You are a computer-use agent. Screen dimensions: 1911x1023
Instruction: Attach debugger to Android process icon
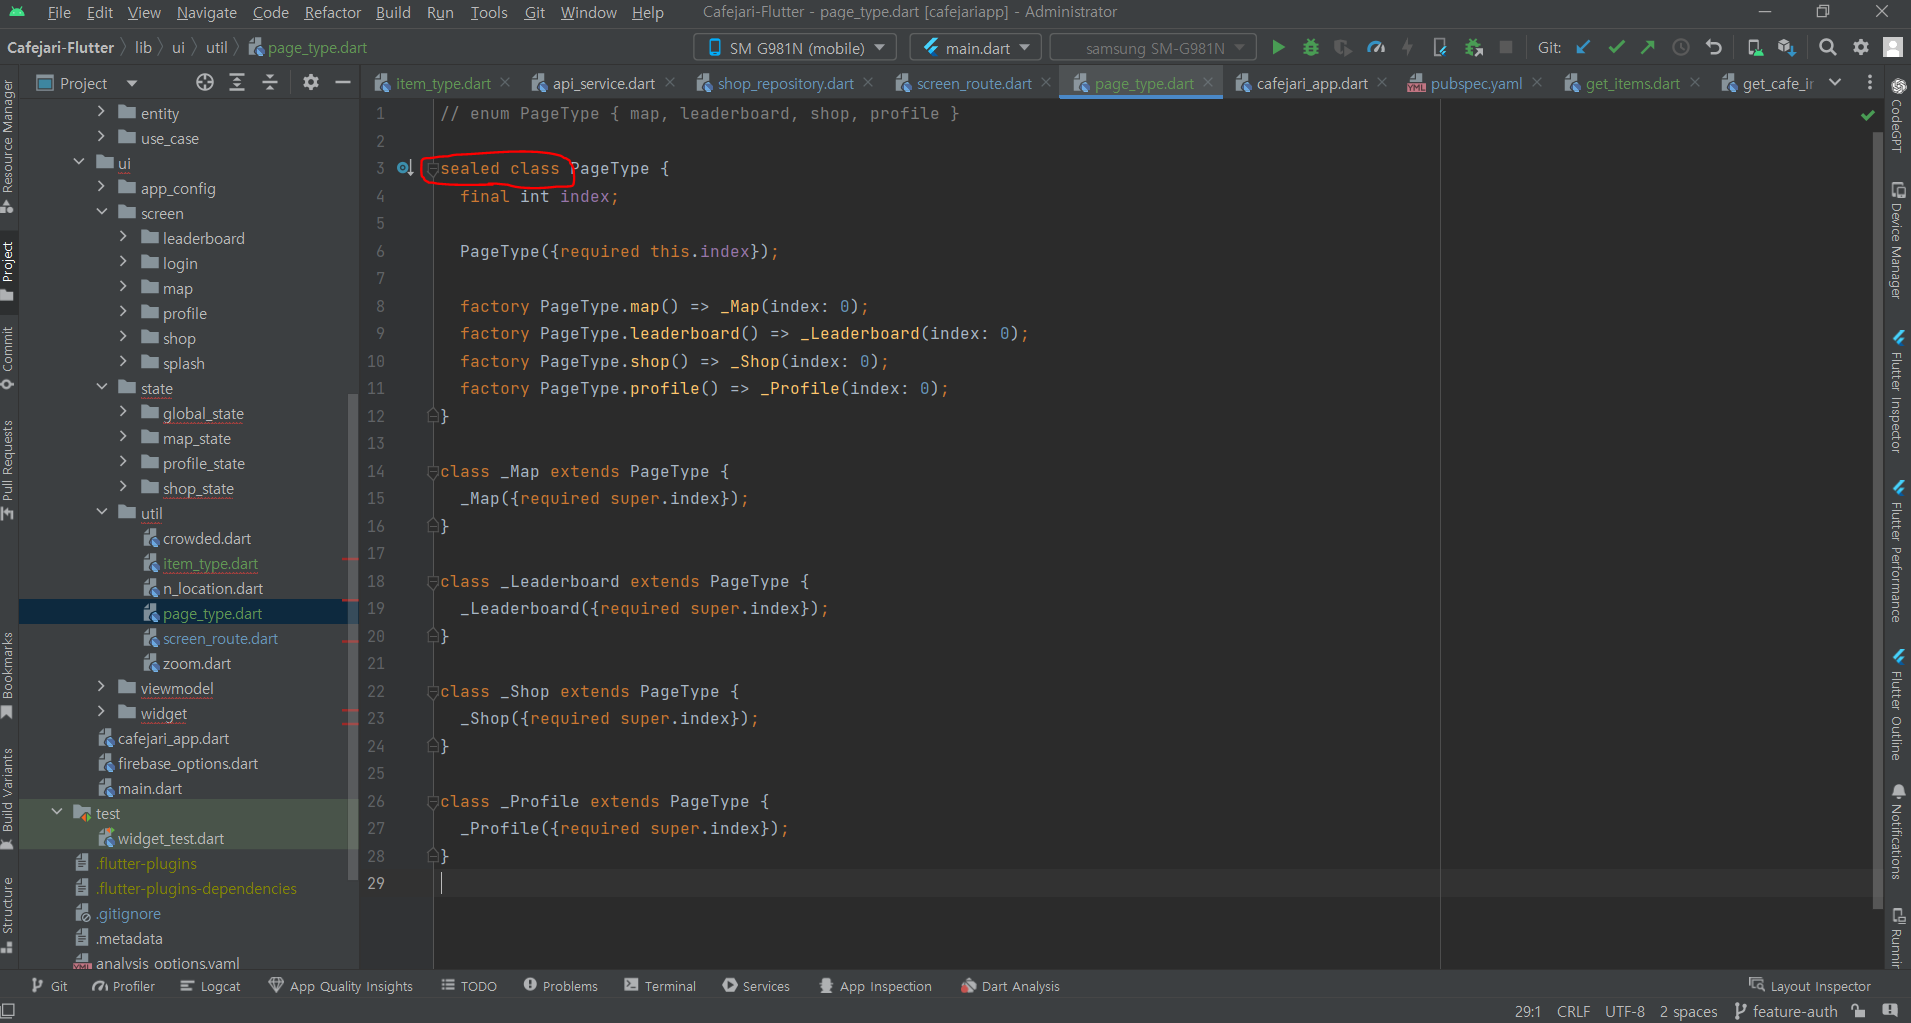point(1473,47)
